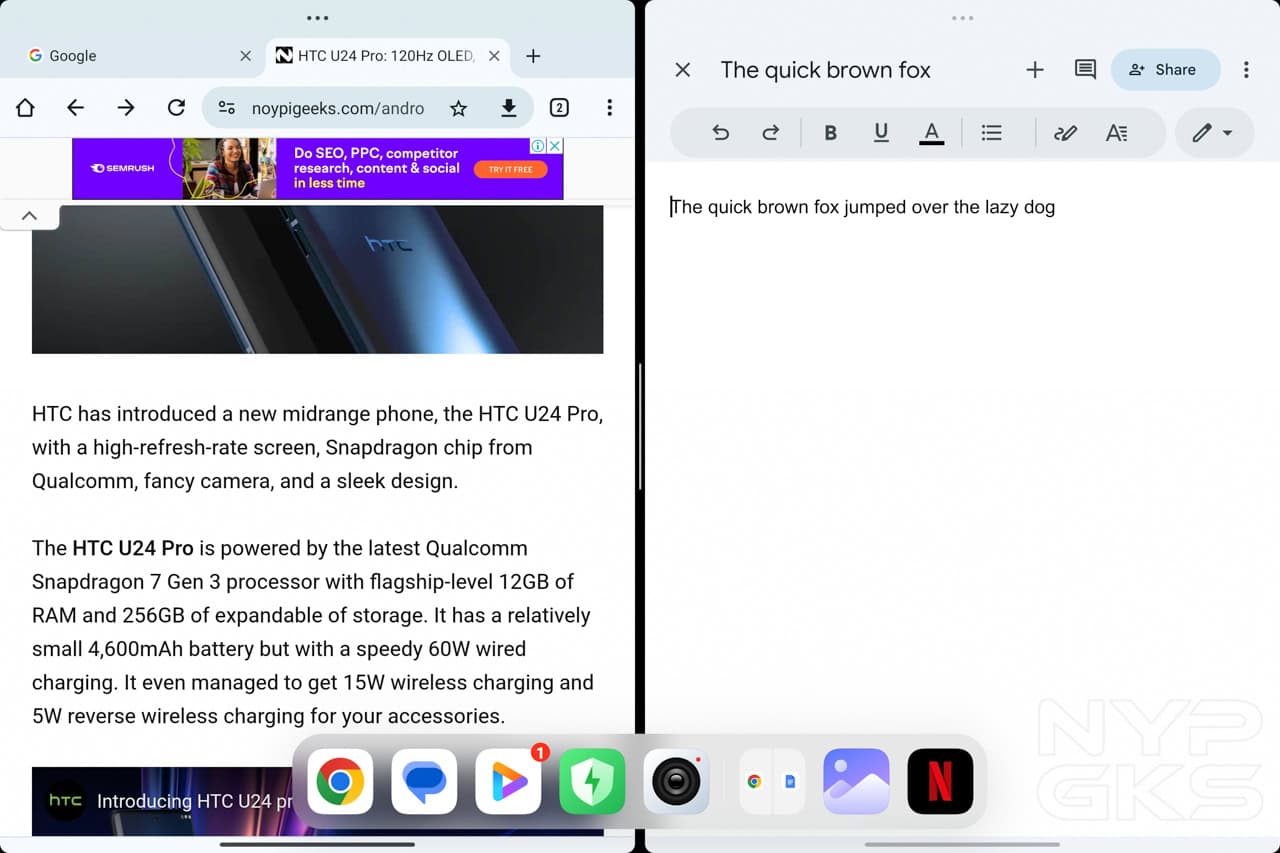Open the Camera app in the dock
Viewport: 1280px width, 853px height.
[676, 781]
